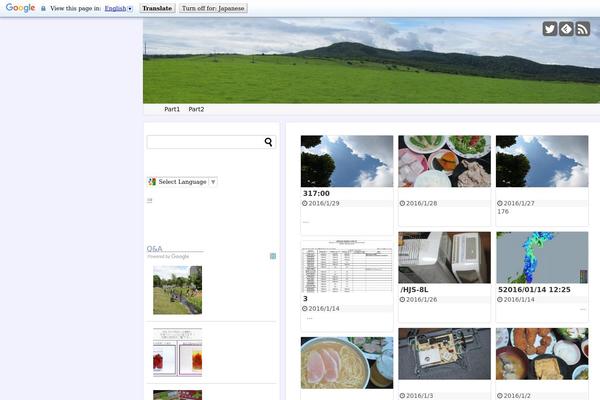The width and height of the screenshot is (600, 400).
Task: Click Turn off for: Japanese button
Action: [213, 8]
